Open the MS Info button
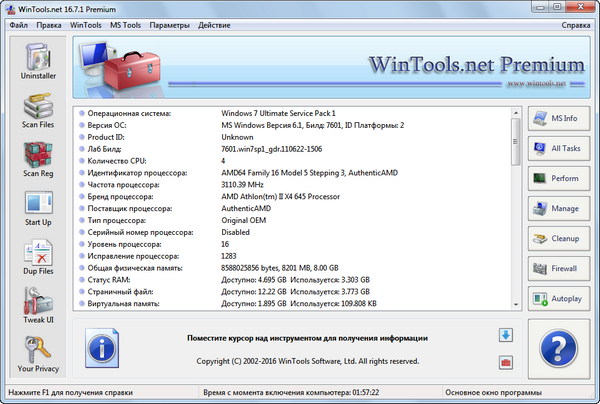The image size is (600, 404). coord(557,119)
